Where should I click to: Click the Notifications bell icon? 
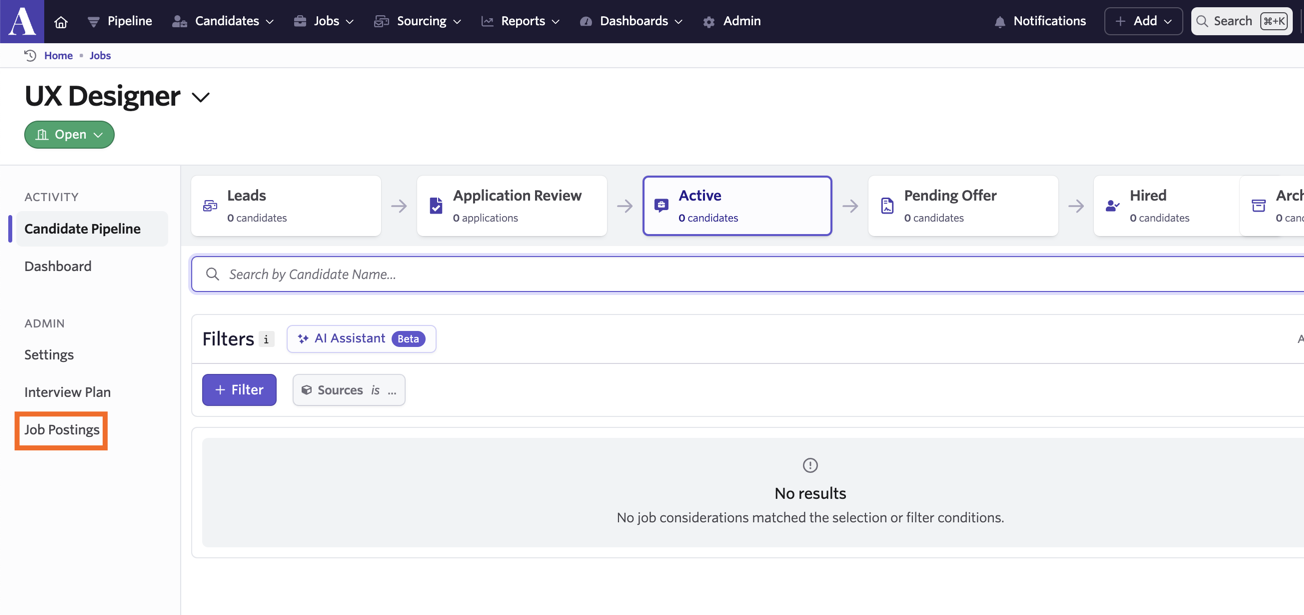coord(1000,21)
